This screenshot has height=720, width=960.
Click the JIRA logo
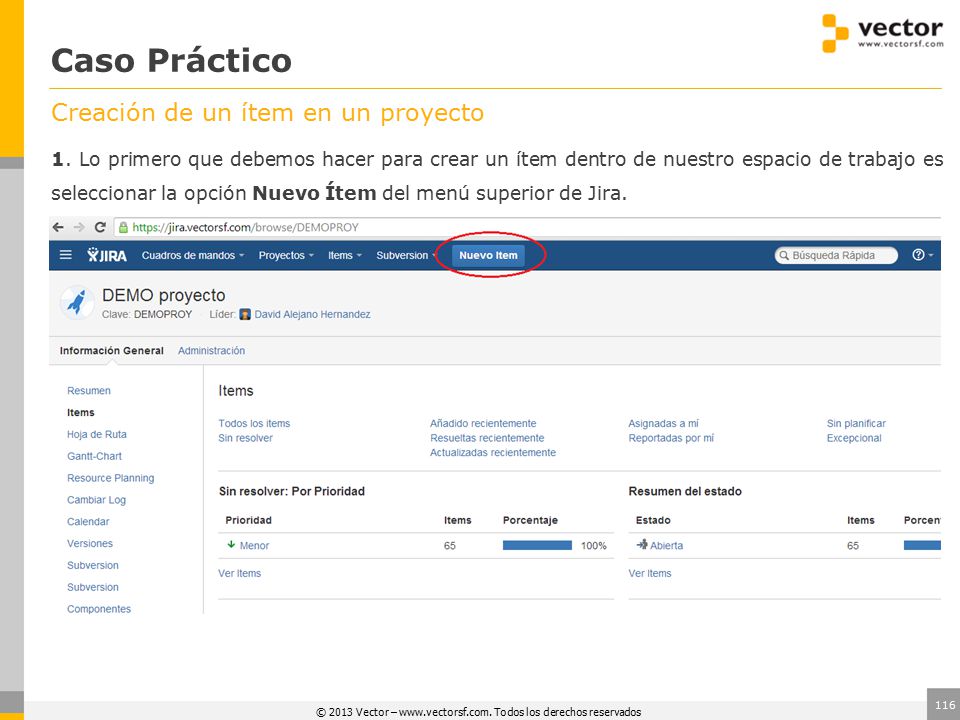(107, 255)
